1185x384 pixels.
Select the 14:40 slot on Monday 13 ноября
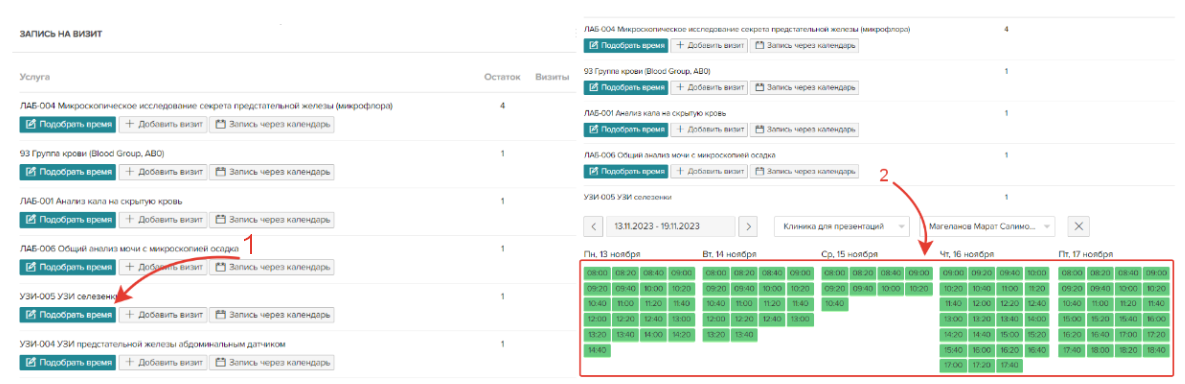coord(596,351)
